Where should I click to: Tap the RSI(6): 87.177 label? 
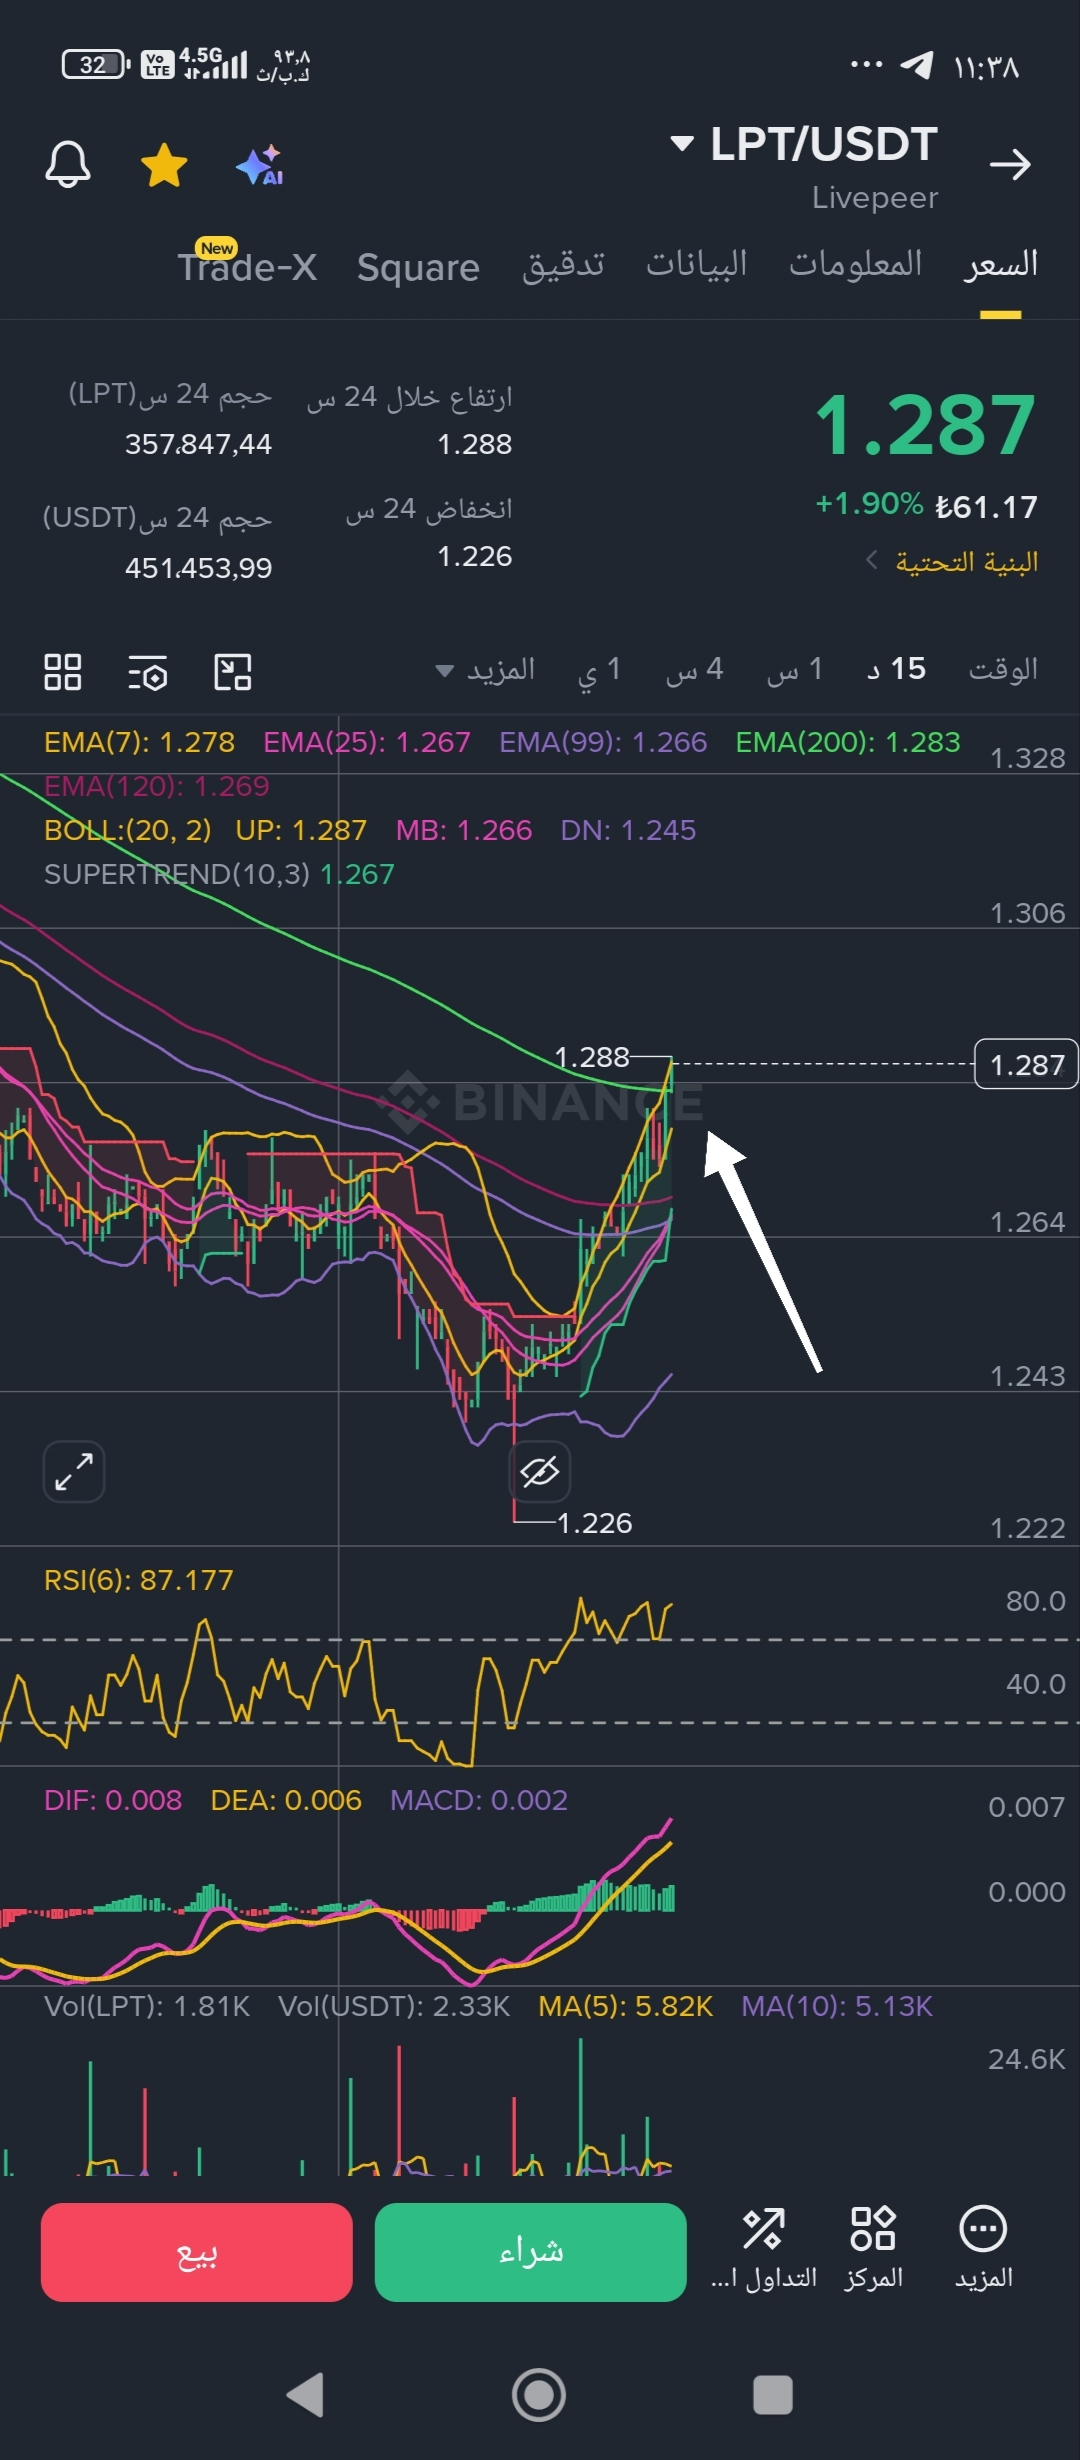pos(138,1580)
